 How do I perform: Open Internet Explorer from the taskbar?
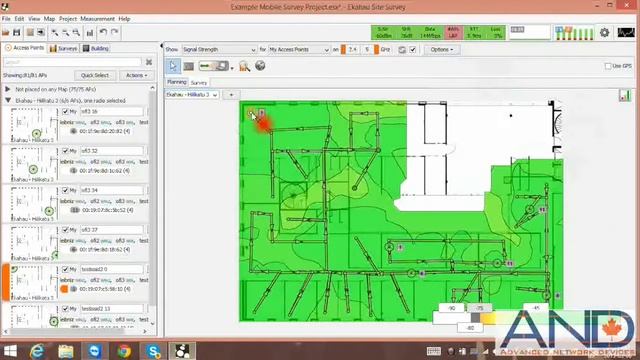coord(37,351)
